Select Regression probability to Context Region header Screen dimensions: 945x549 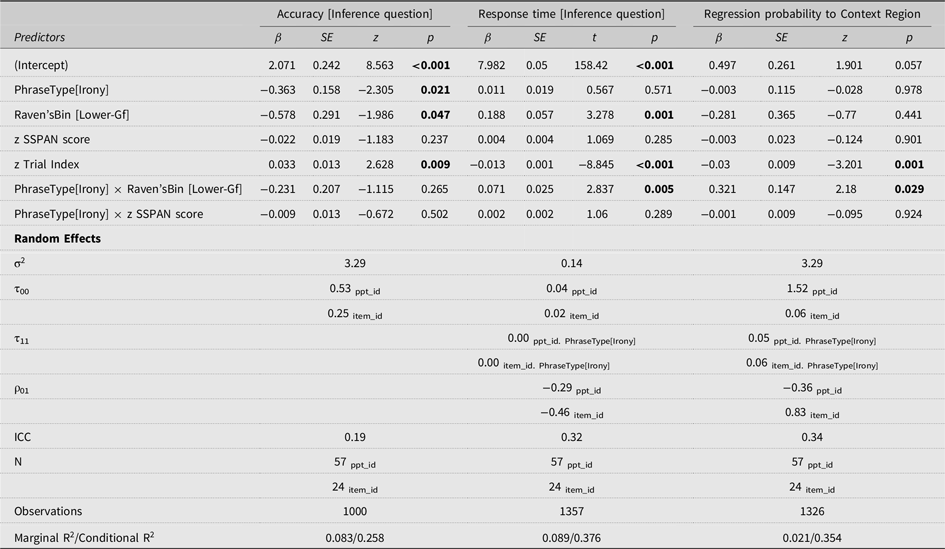pyautogui.click(x=812, y=14)
